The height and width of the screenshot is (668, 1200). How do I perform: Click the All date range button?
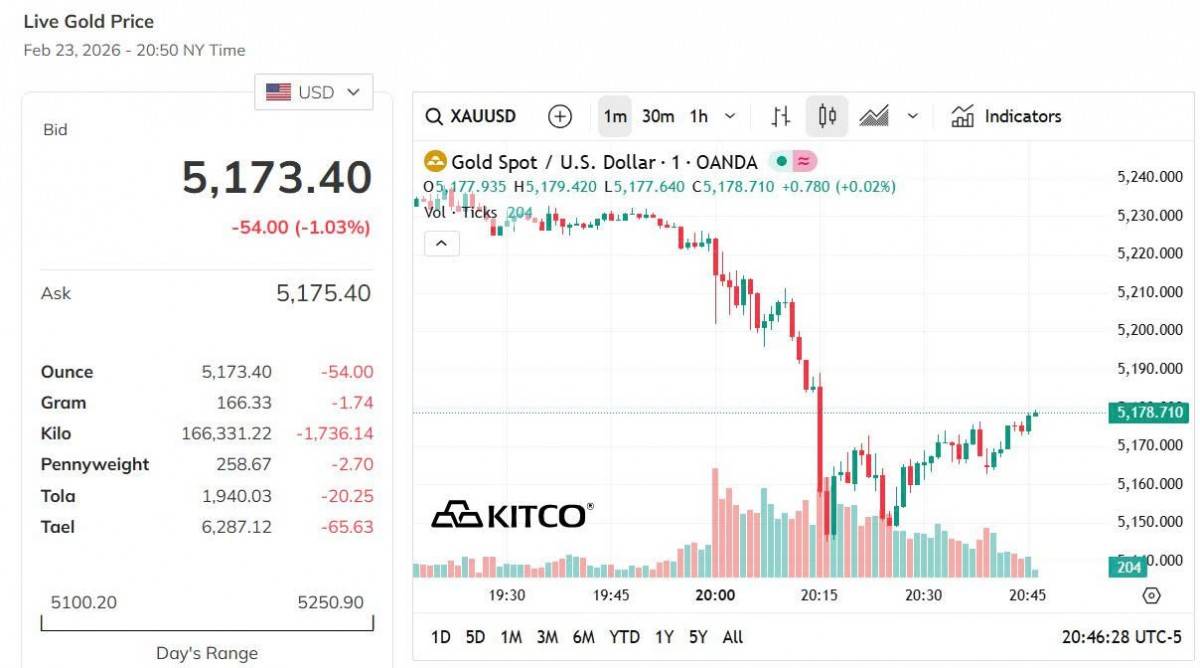[x=732, y=637]
